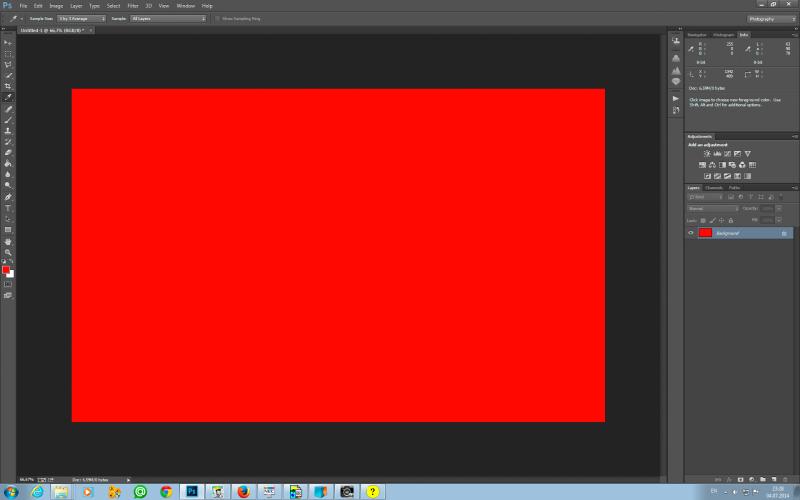
Task: Open the Image menu
Action: [x=56, y=6]
